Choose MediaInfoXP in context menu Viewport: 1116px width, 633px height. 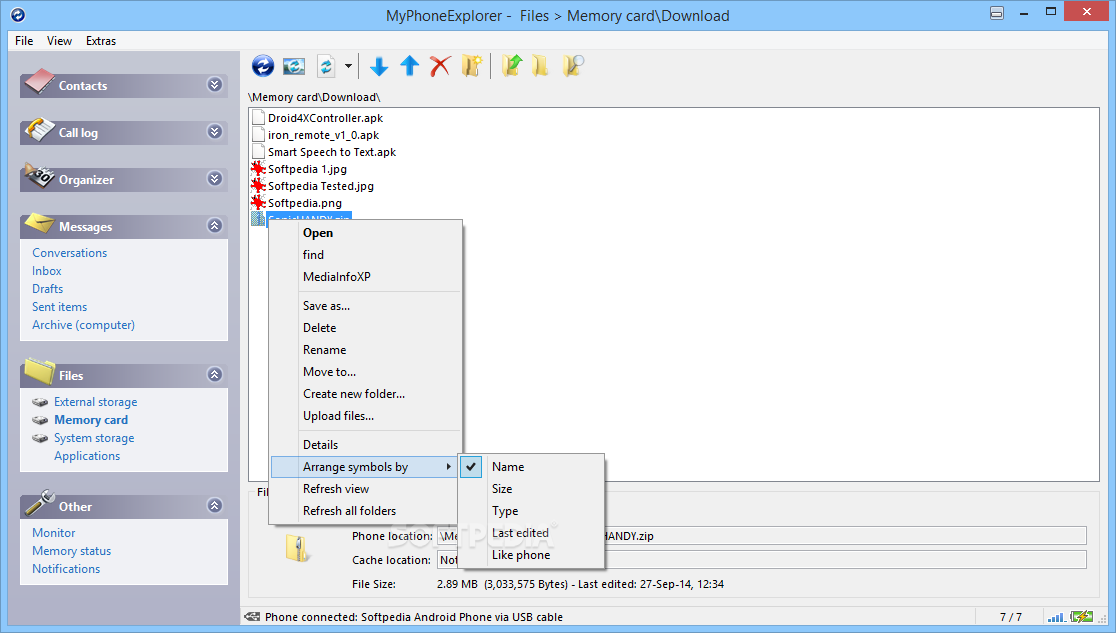point(364,277)
